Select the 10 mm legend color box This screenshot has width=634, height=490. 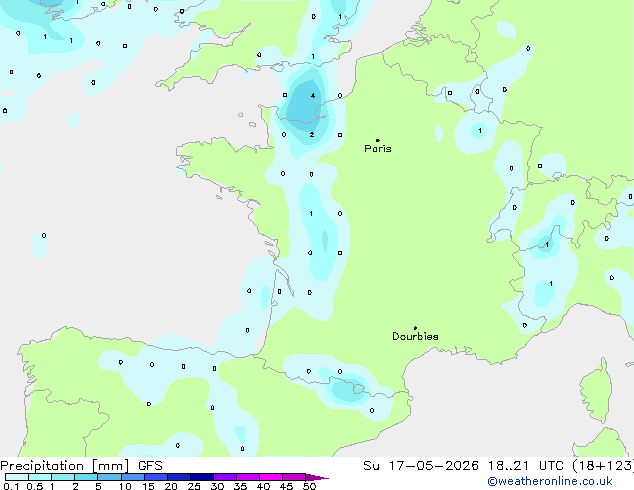coord(132,477)
